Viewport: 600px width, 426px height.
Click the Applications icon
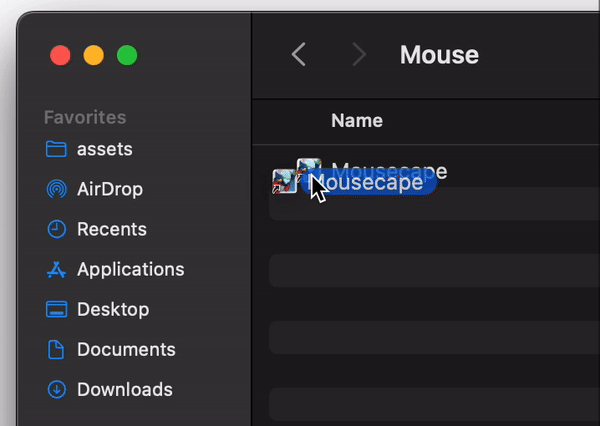click(56, 269)
